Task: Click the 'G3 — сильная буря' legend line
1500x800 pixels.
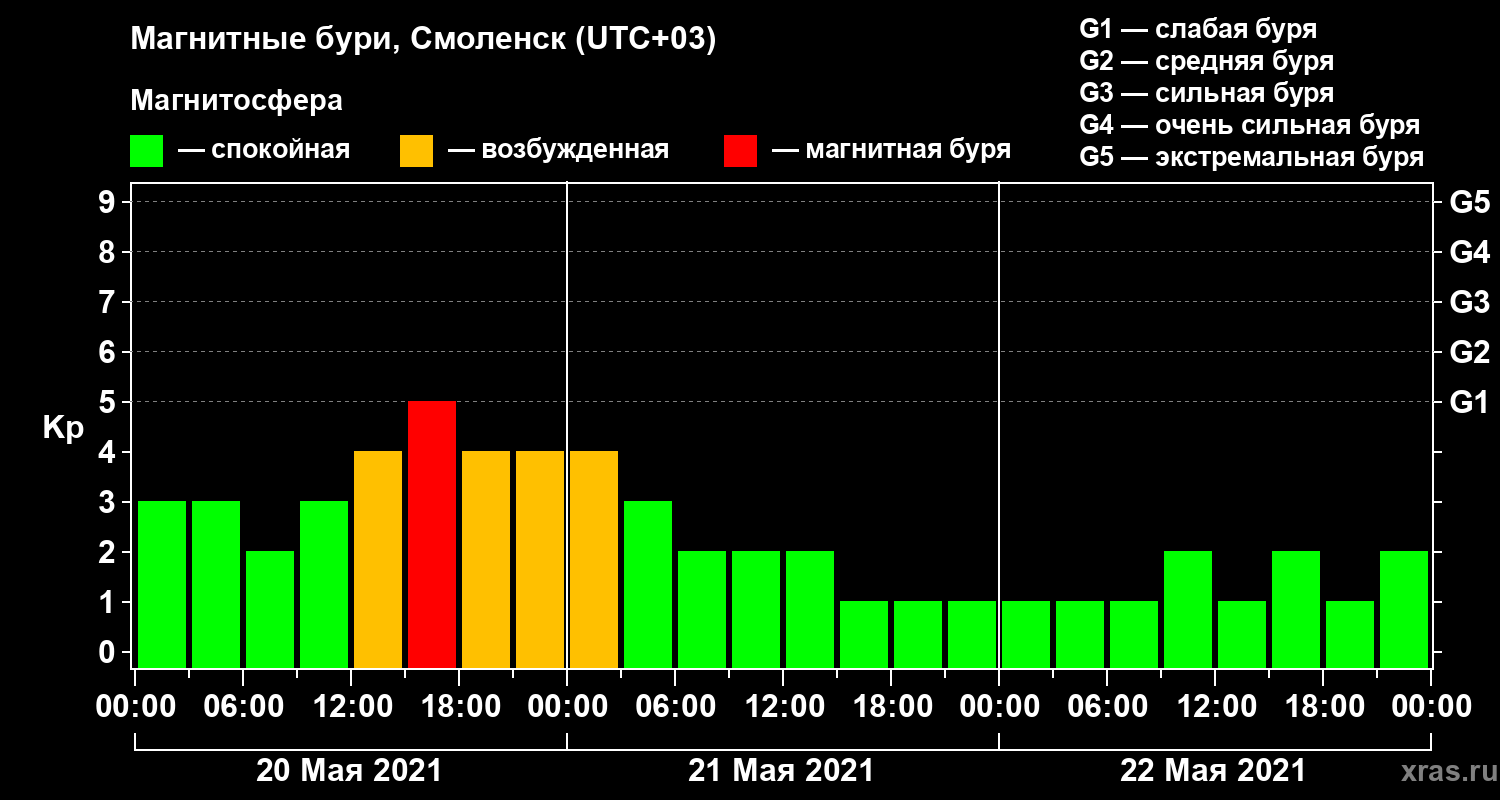Action: click(x=1207, y=93)
